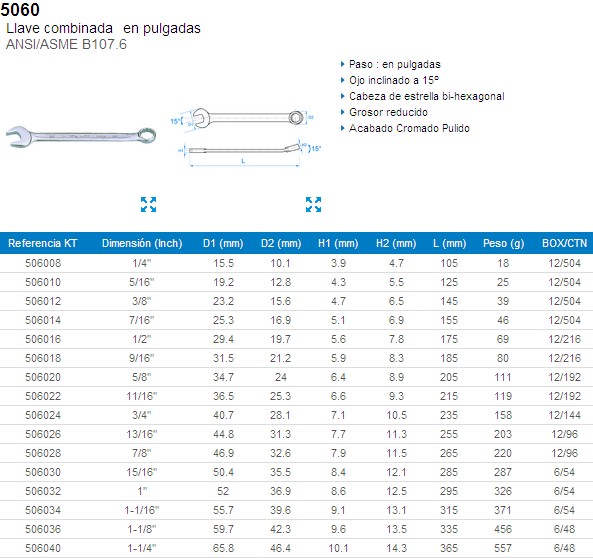Image resolution: width=593 pixels, height=558 pixels.
Task: Select reference number 506024
Action: (43, 415)
